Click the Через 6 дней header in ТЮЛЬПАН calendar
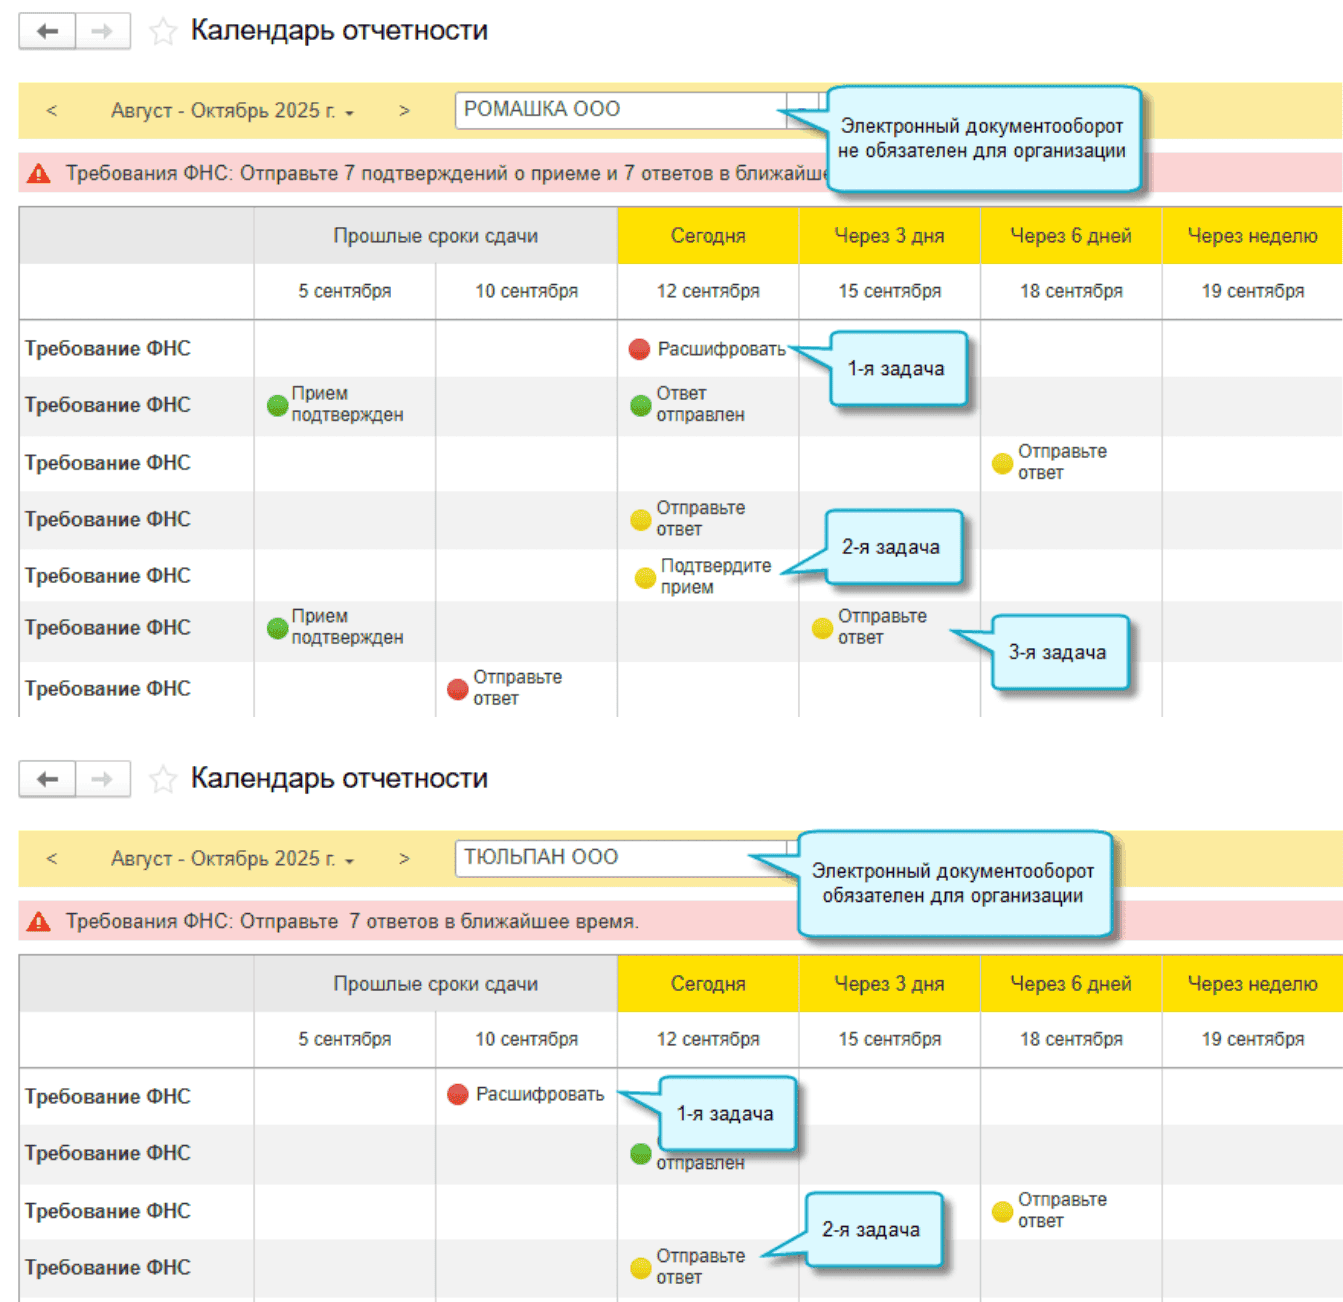The height and width of the screenshot is (1302, 1343). tap(1071, 984)
